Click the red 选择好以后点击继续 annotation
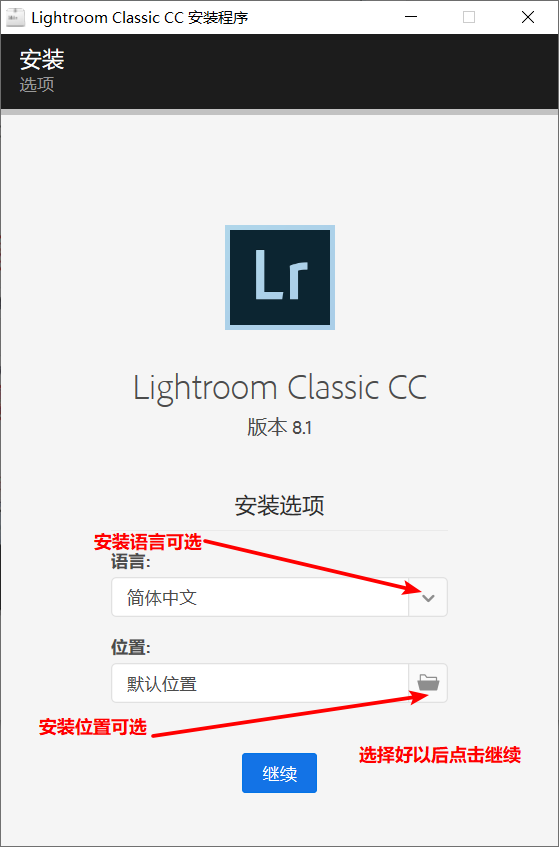This screenshot has height=847, width=559. tap(440, 755)
